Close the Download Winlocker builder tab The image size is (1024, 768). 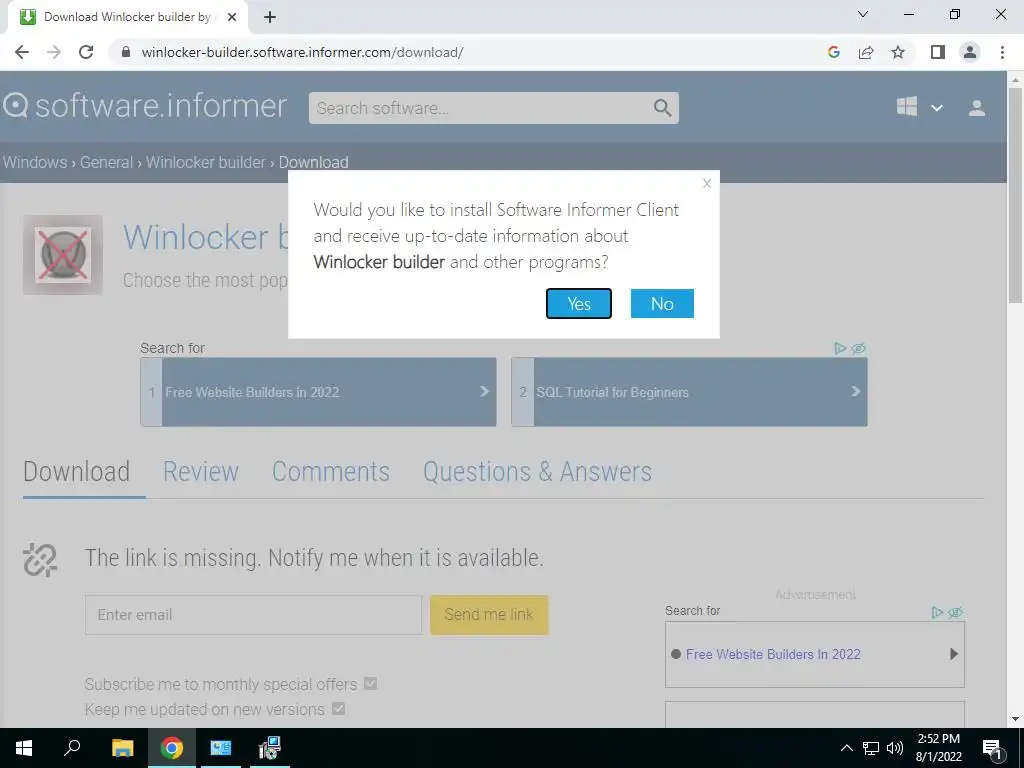(232, 17)
